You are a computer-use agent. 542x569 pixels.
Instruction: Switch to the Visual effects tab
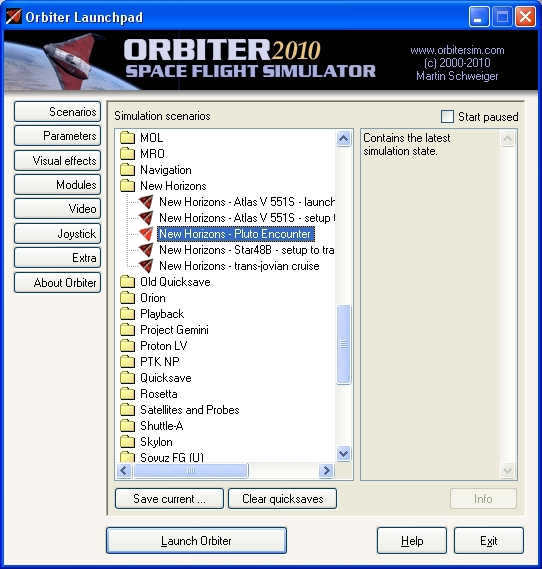57,160
